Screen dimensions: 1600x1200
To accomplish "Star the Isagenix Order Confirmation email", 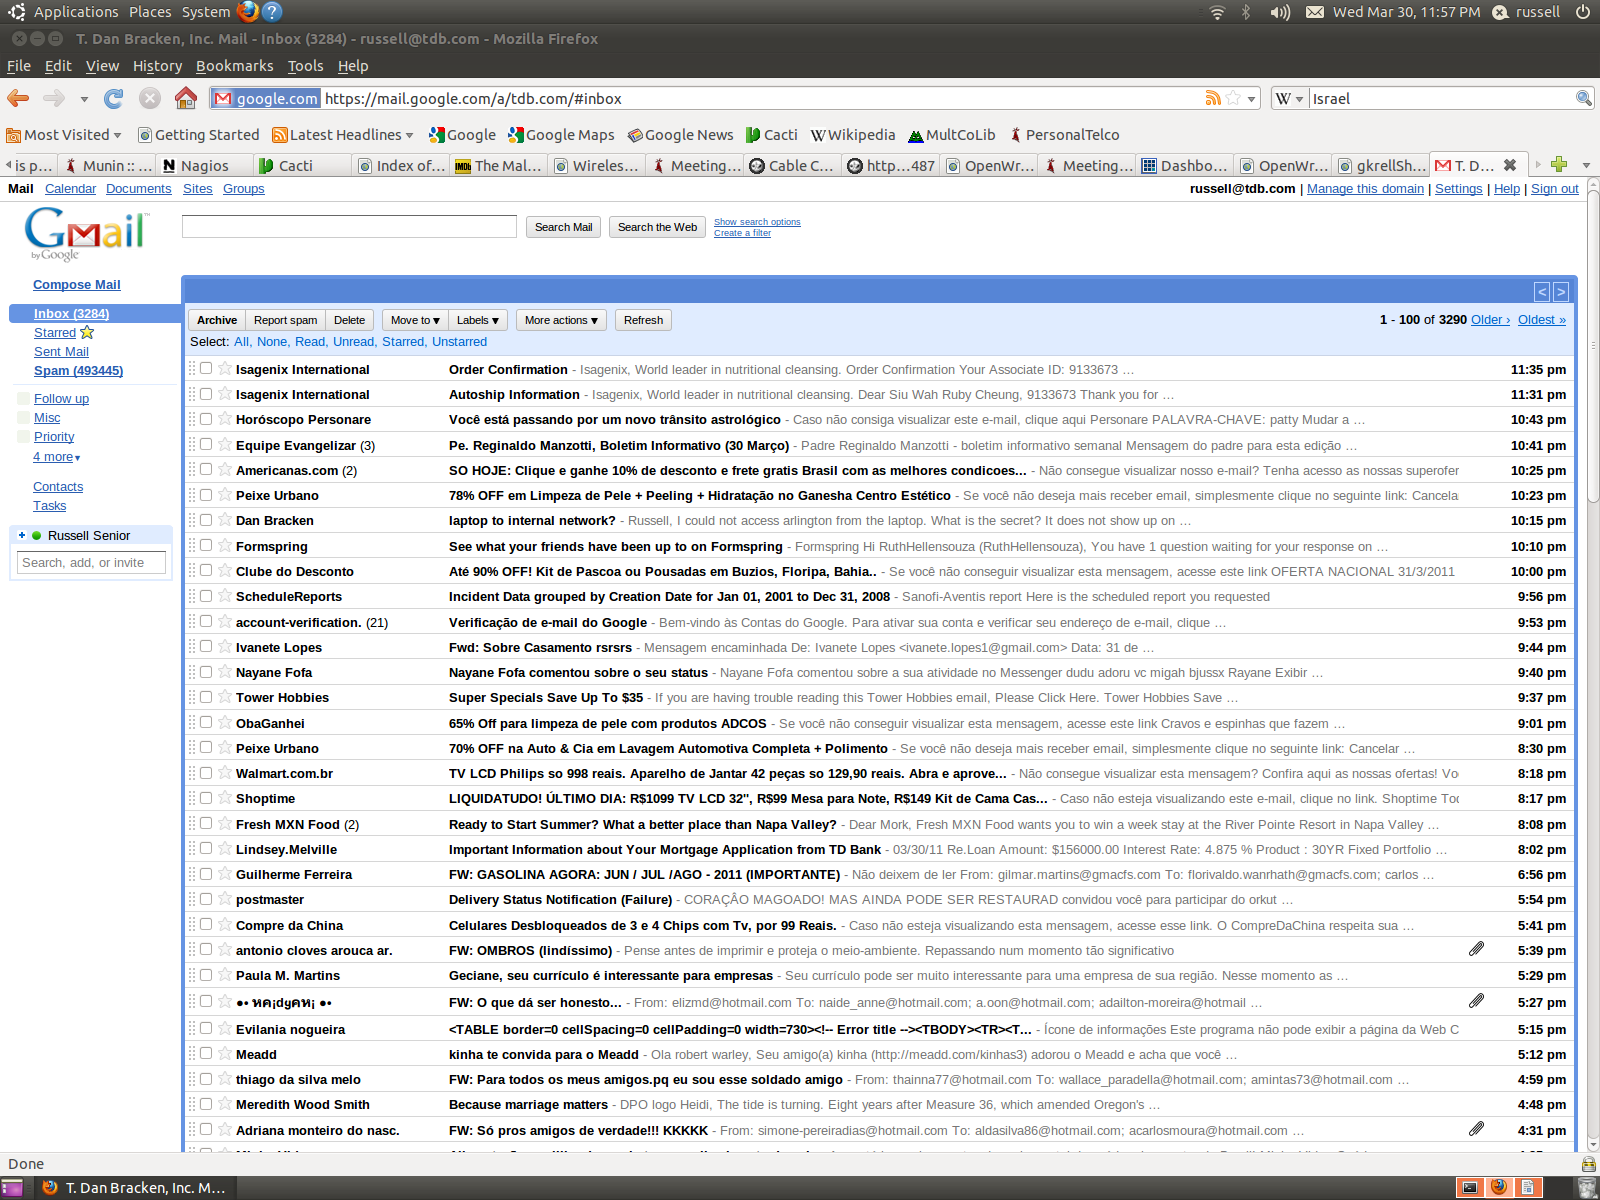I will pos(225,369).
